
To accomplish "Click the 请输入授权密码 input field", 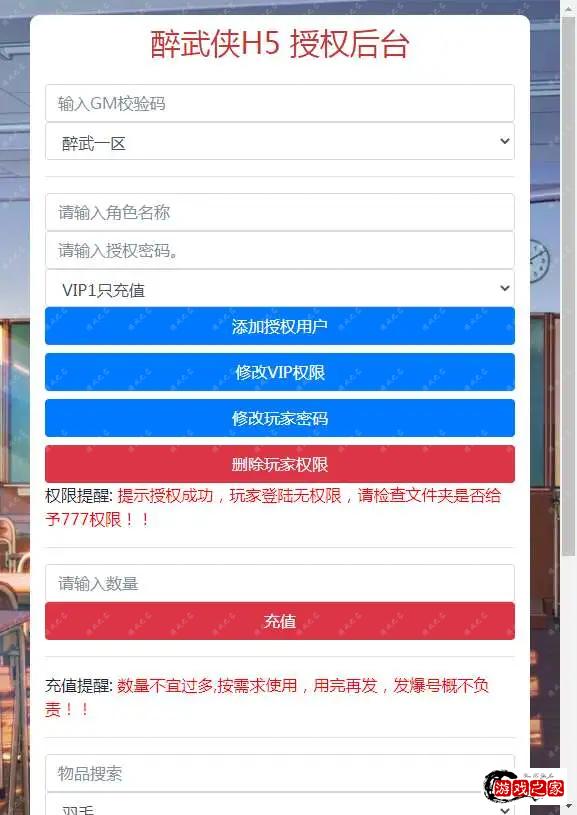I will pos(280,250).
